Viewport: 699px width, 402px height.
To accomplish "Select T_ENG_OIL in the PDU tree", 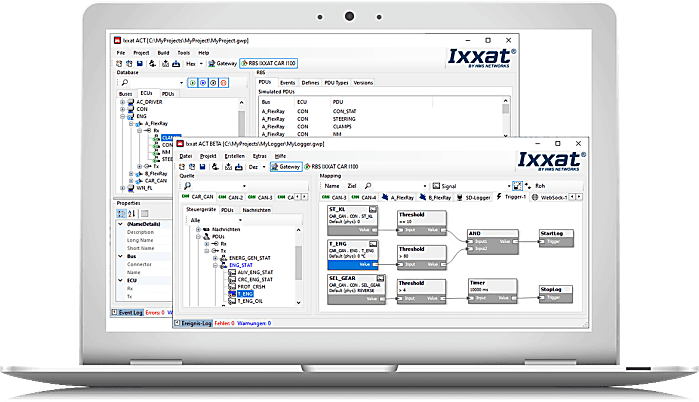I will pyautogui.click(x=250, y=301).
